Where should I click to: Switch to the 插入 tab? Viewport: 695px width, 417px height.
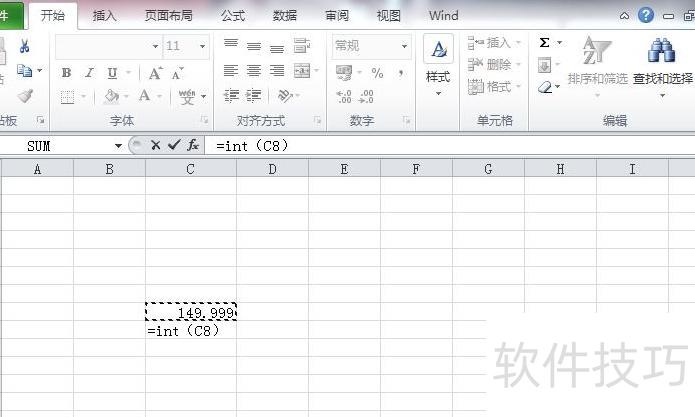[105, 16]
